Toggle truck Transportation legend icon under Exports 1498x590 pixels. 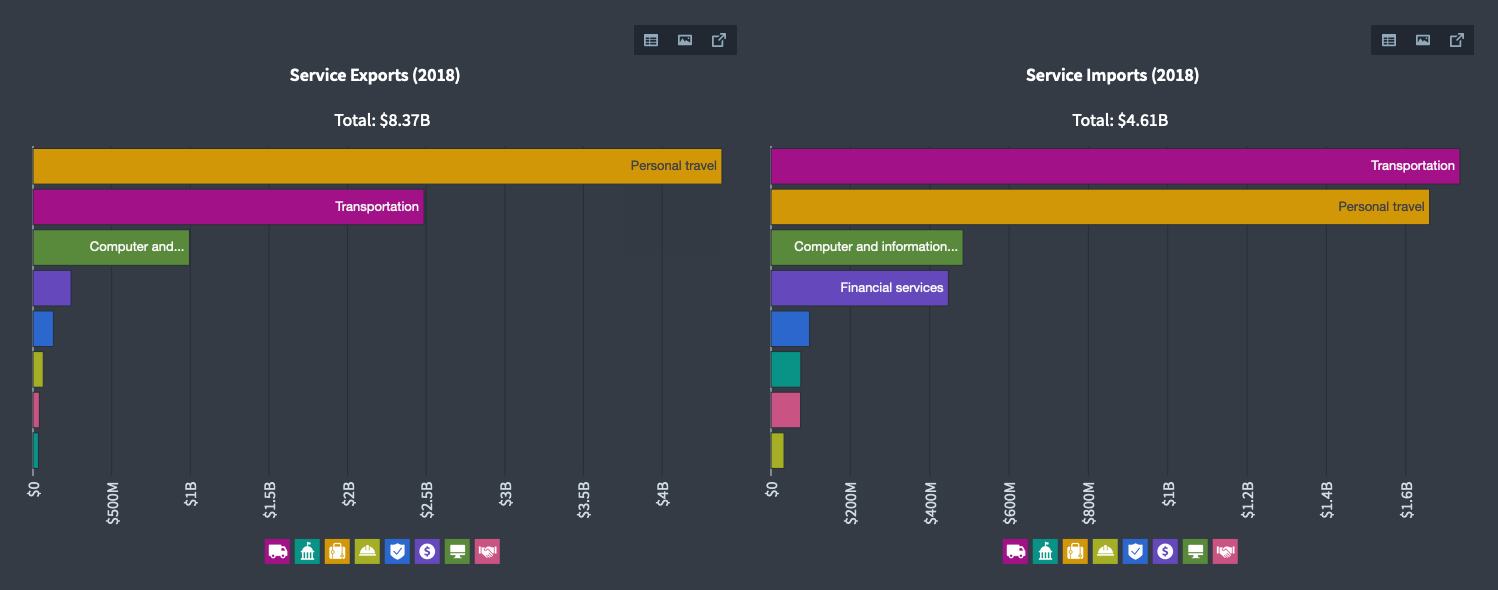click(x=277, y=551)
